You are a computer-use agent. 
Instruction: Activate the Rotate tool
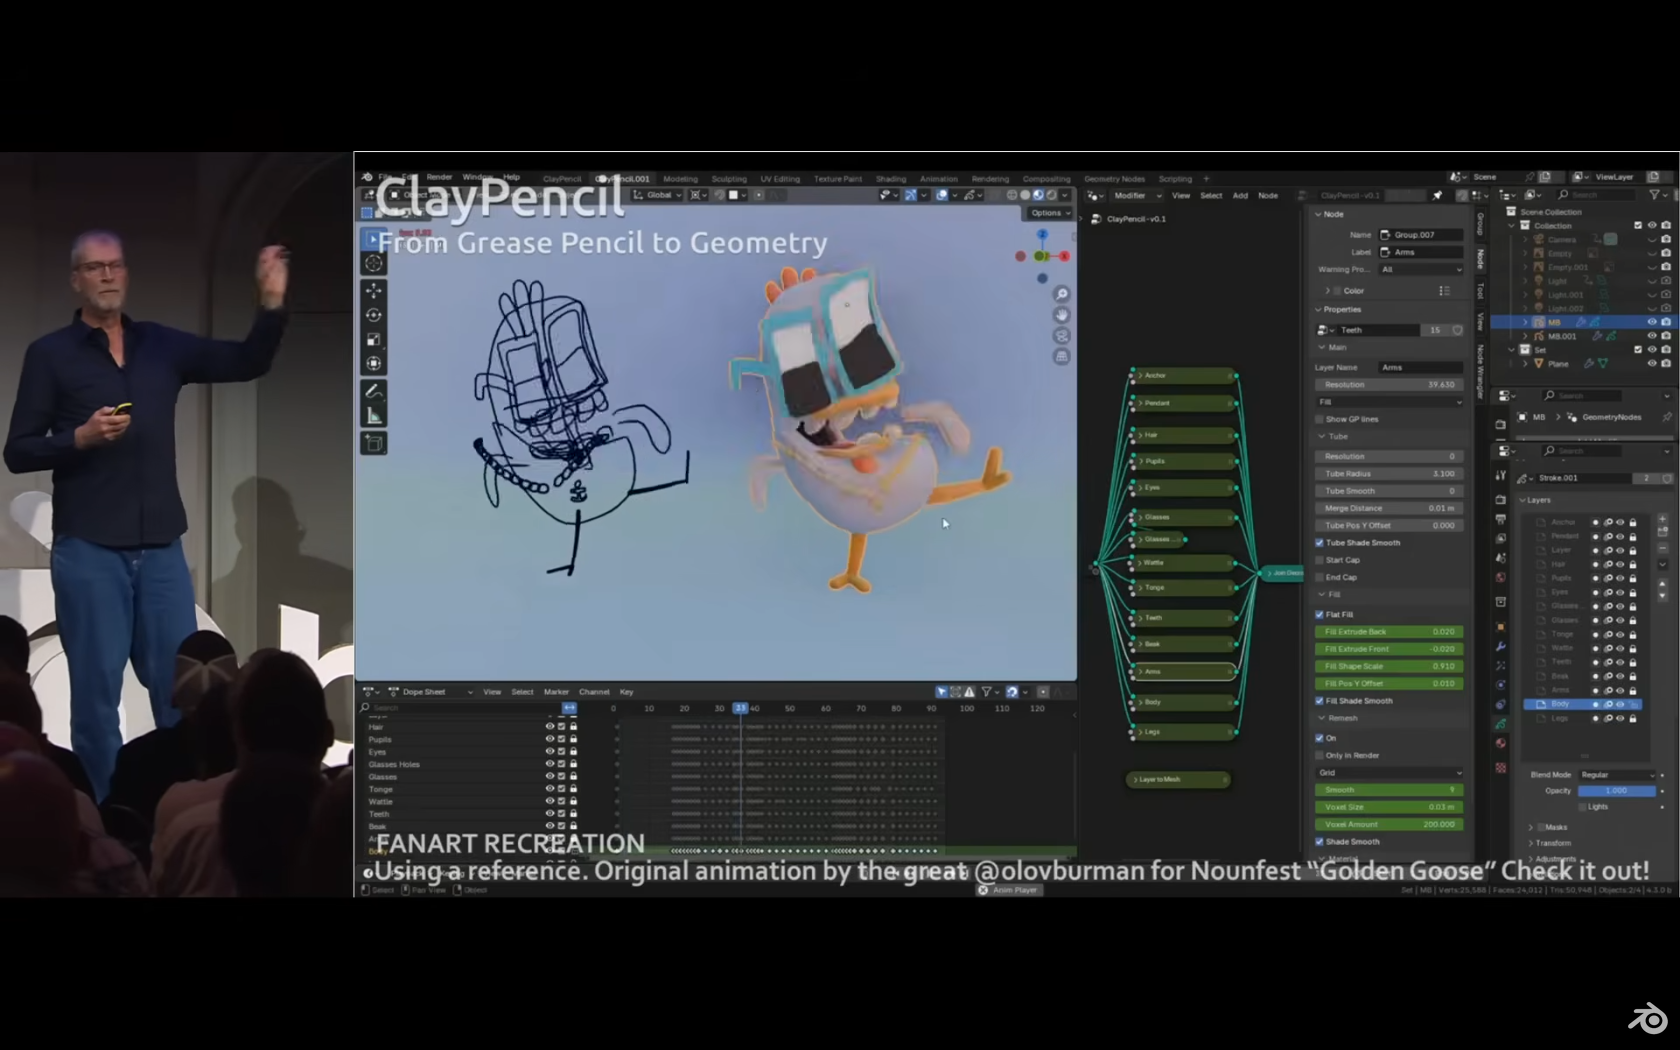(374, 315)
